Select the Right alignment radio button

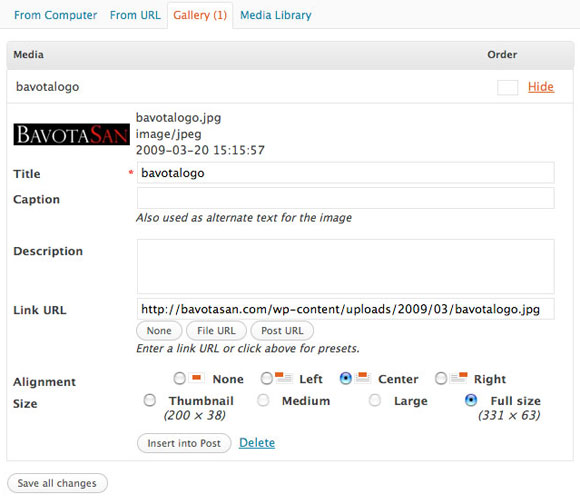(x=441, y=378)
